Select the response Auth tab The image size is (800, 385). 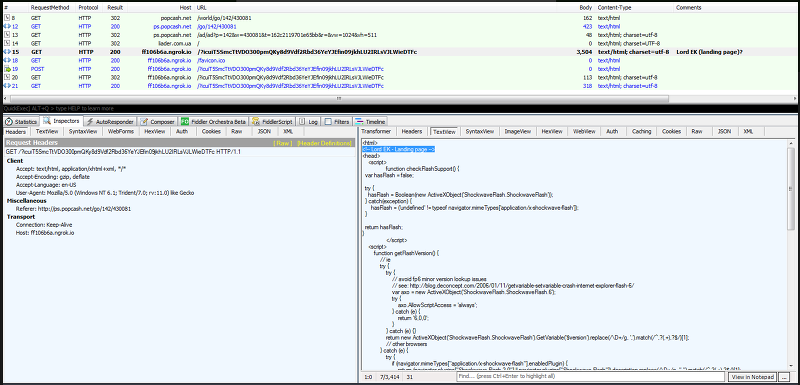[612, 132]
